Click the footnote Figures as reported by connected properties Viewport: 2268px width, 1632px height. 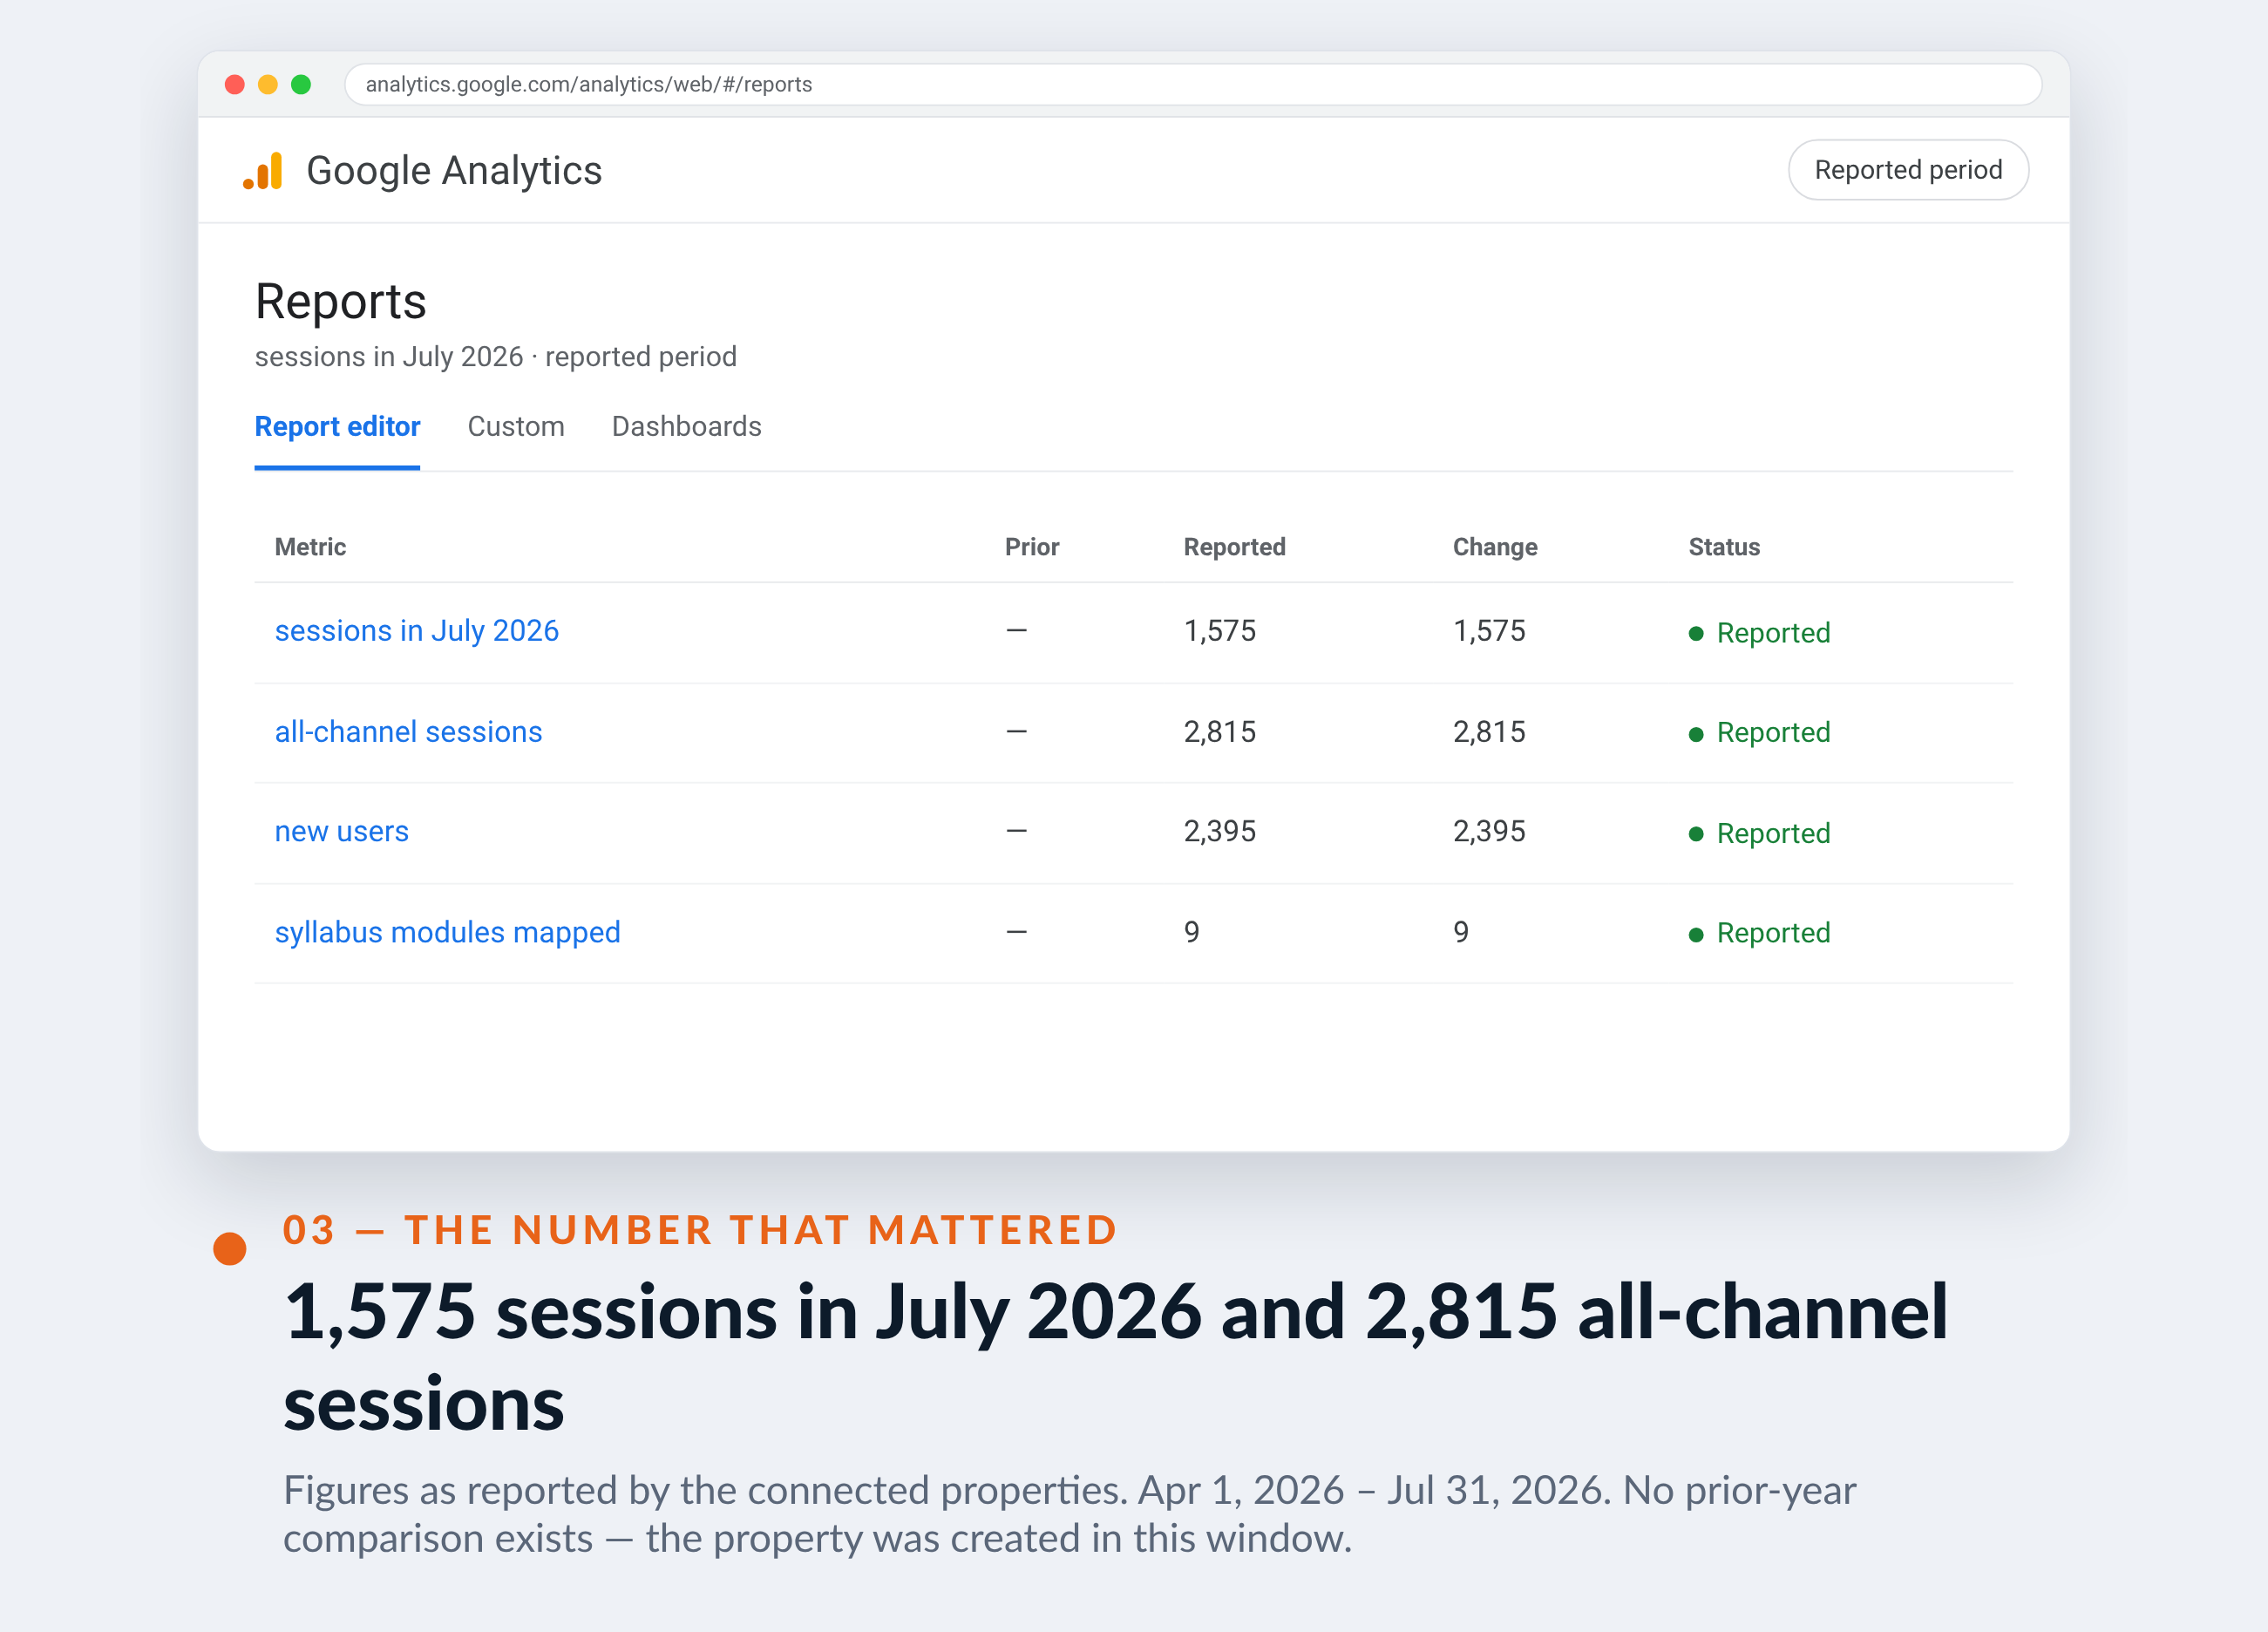click(x=1069, y=1514)
